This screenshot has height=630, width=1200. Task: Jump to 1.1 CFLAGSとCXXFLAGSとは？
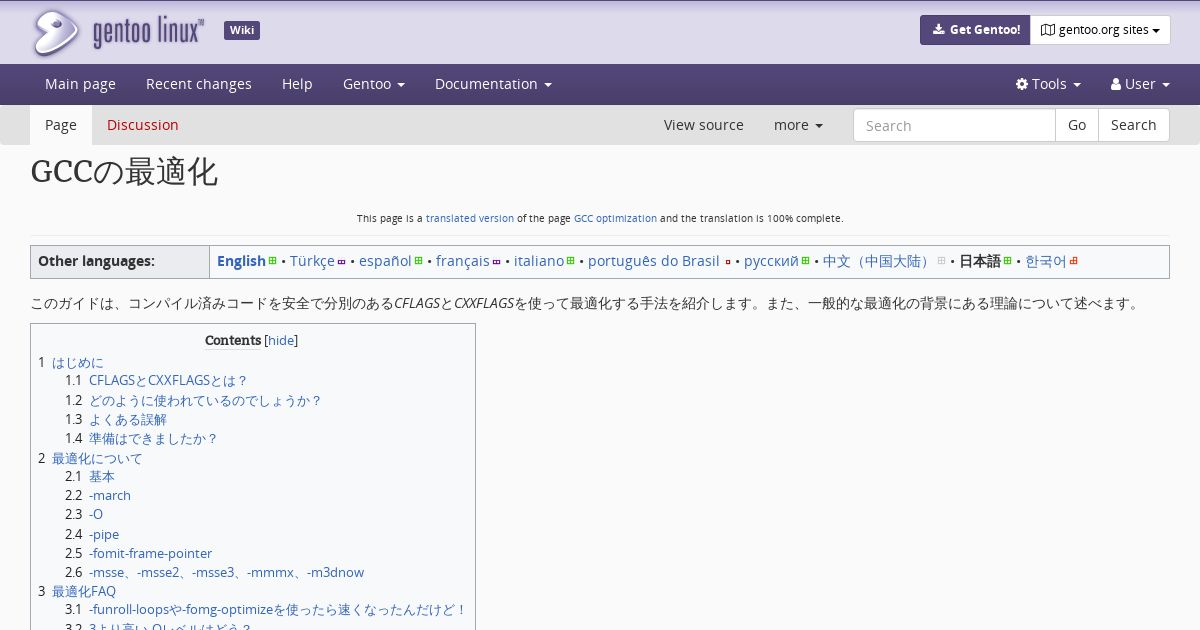168,381
